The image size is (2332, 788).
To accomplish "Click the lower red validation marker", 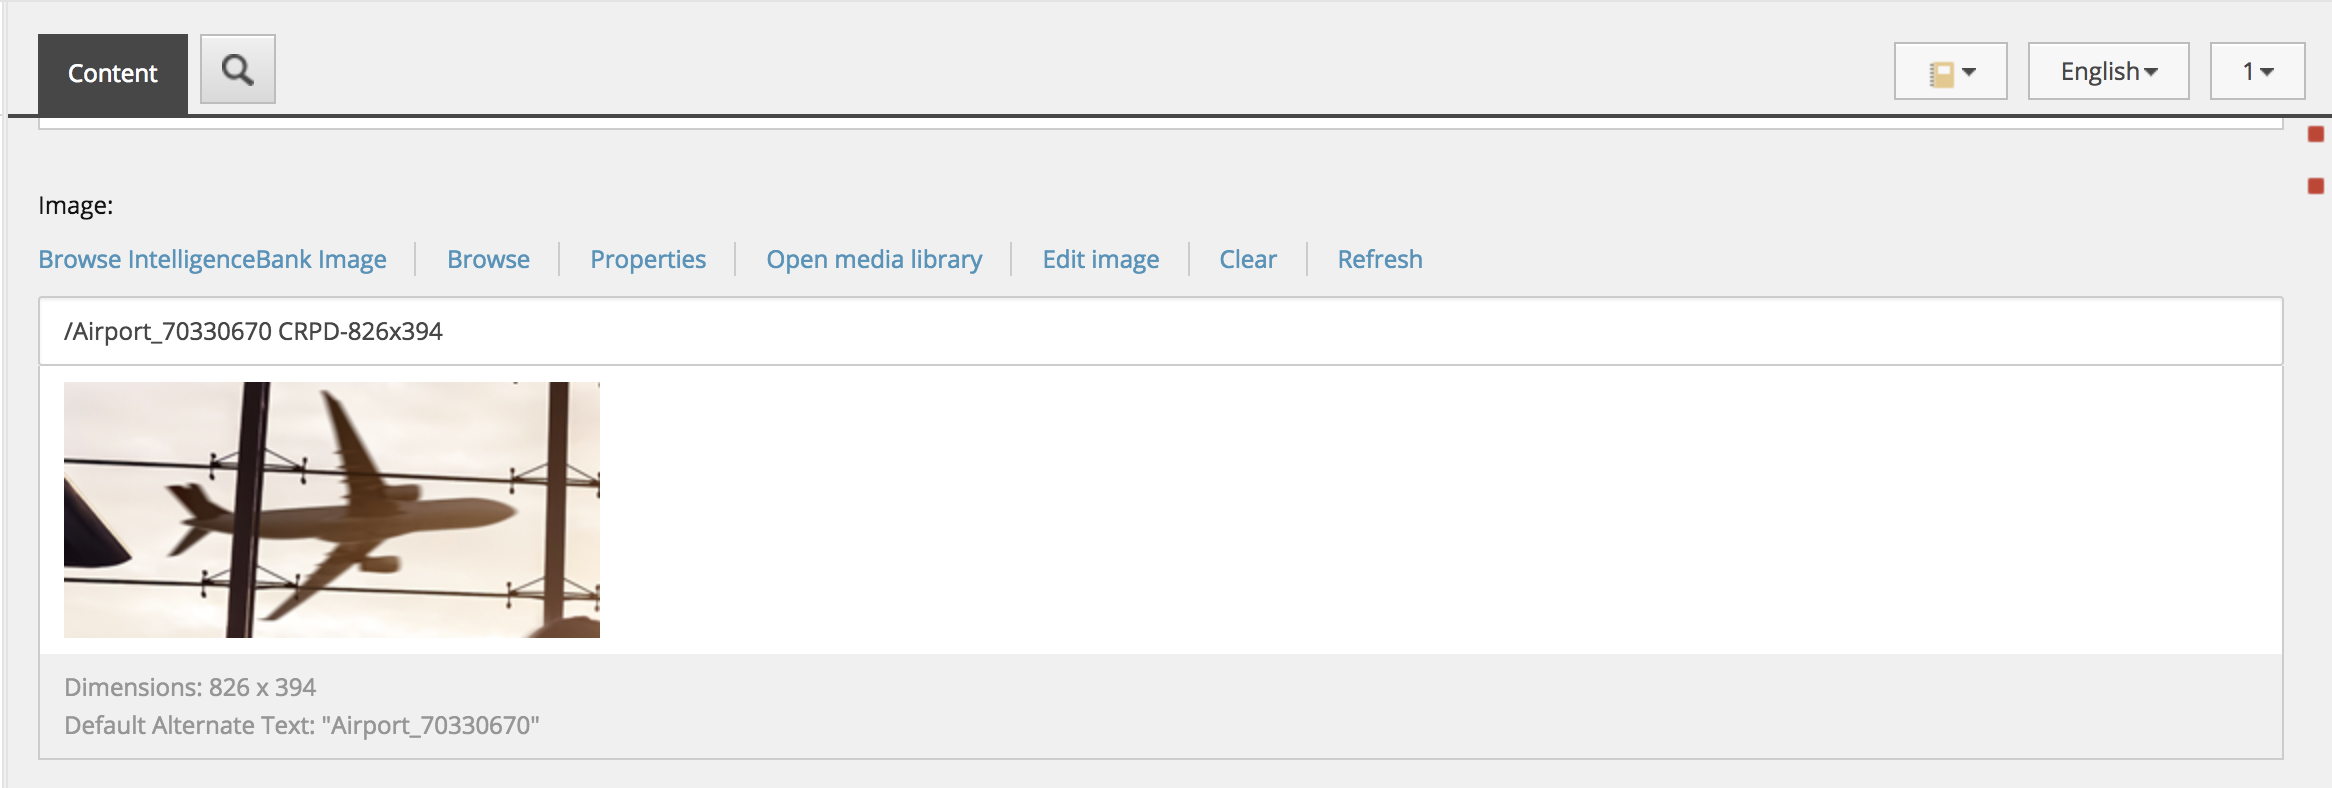I will click(x=2315, y=186).
